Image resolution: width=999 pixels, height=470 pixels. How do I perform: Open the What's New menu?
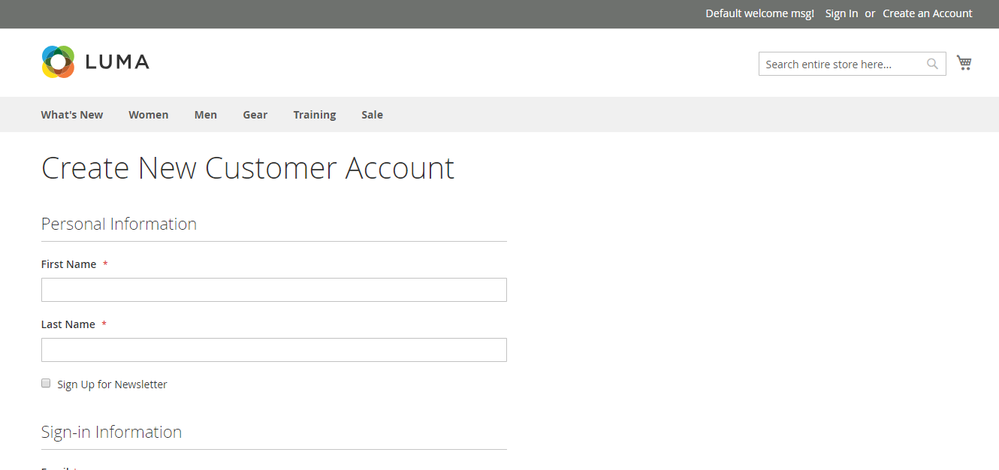click(x=72, y=115)
